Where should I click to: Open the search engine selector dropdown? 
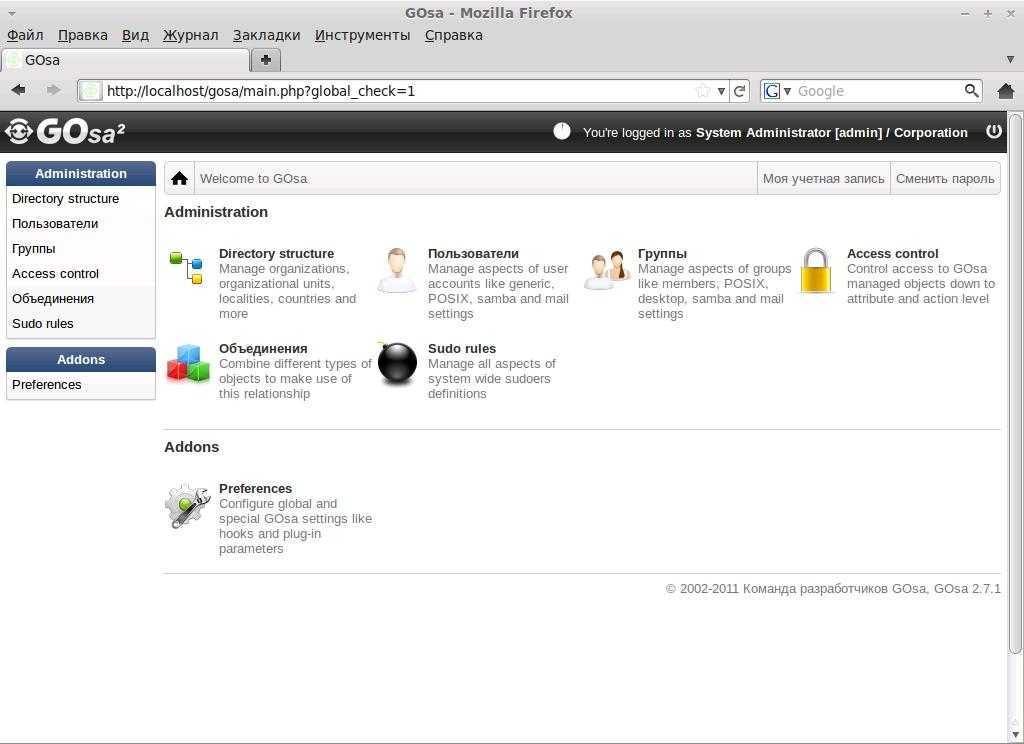tap(777, 91)
